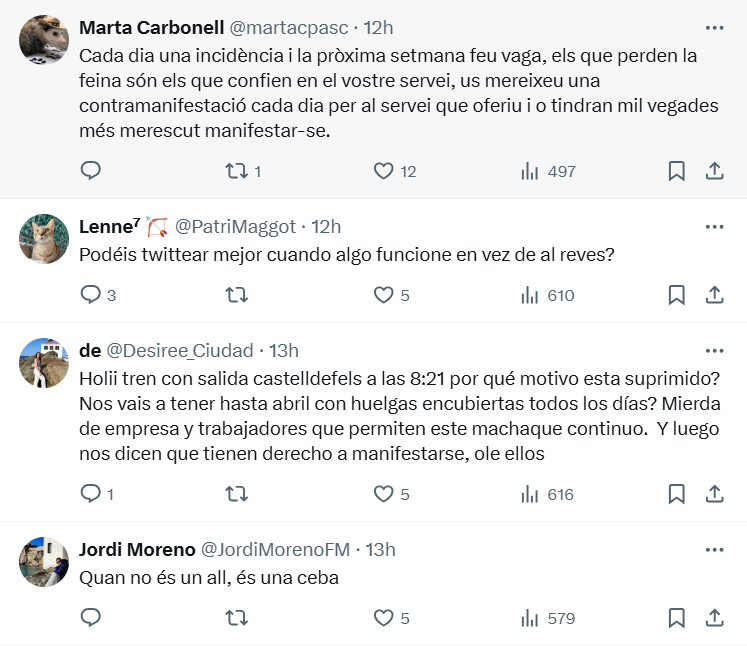Reply to Marta Carbonell's tweet
Image resolution: width=747 pixels, height=646 pixels.
point(91,171)
